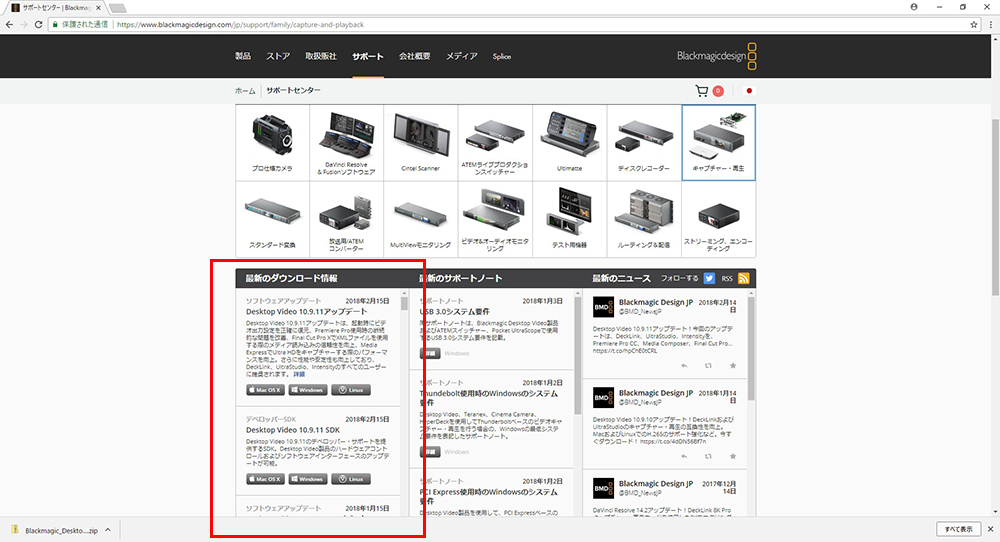Click the サポートセンター breadcrumb

tap(293, 91)
